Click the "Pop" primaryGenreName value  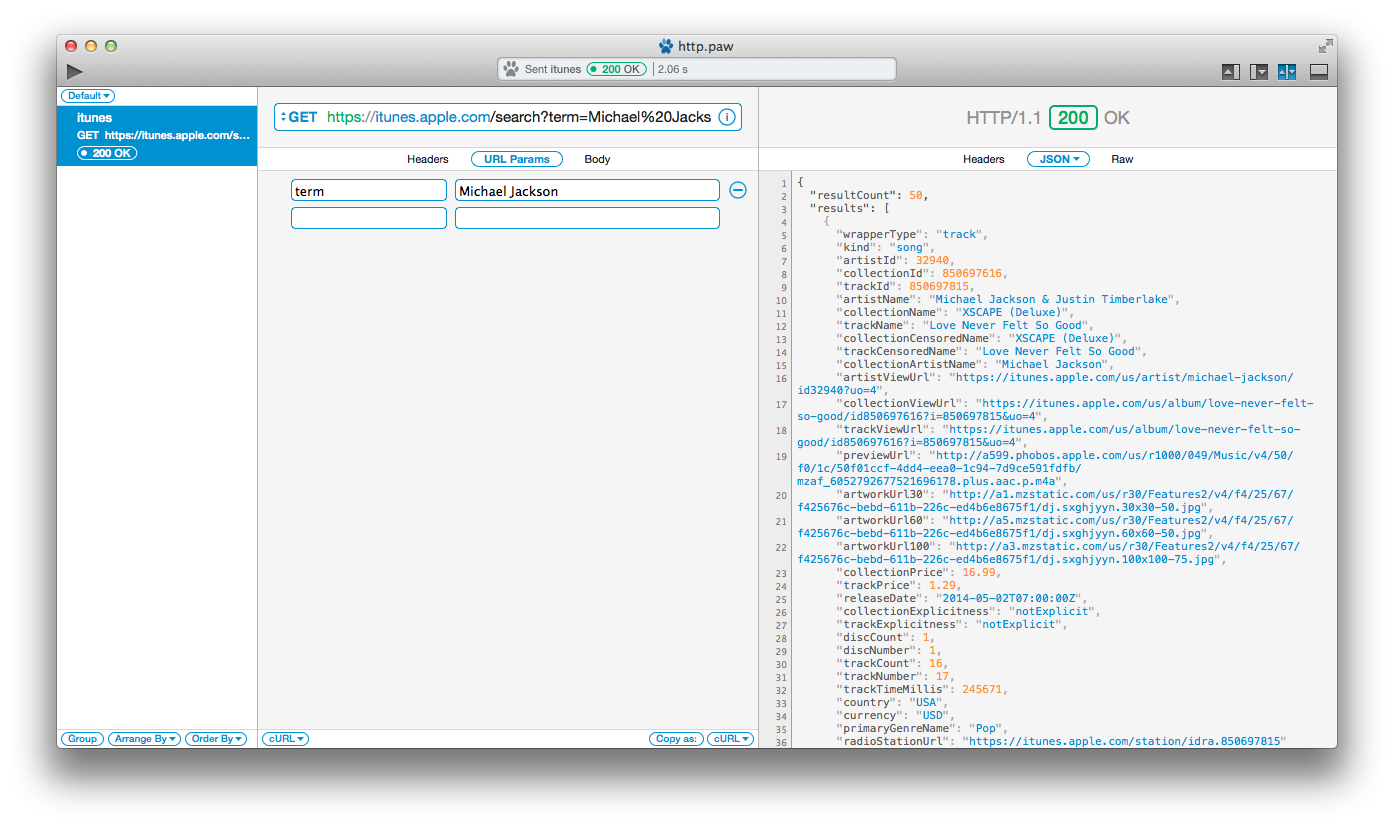coord(985,729)
